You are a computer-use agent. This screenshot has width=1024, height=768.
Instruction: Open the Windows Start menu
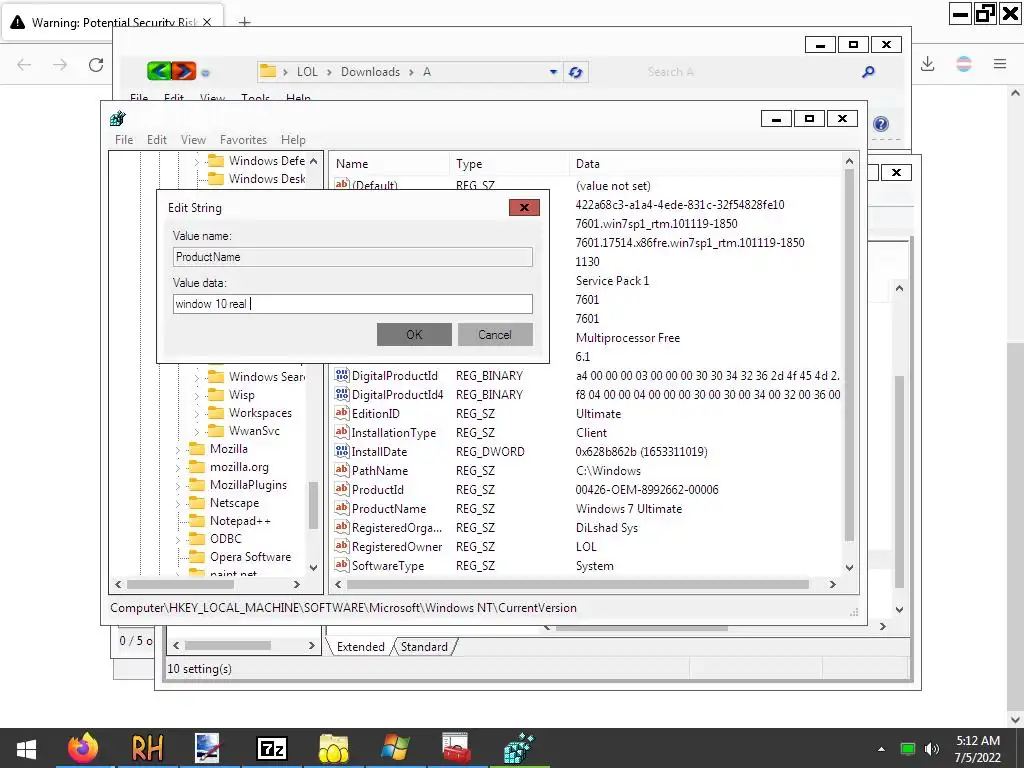27,748
